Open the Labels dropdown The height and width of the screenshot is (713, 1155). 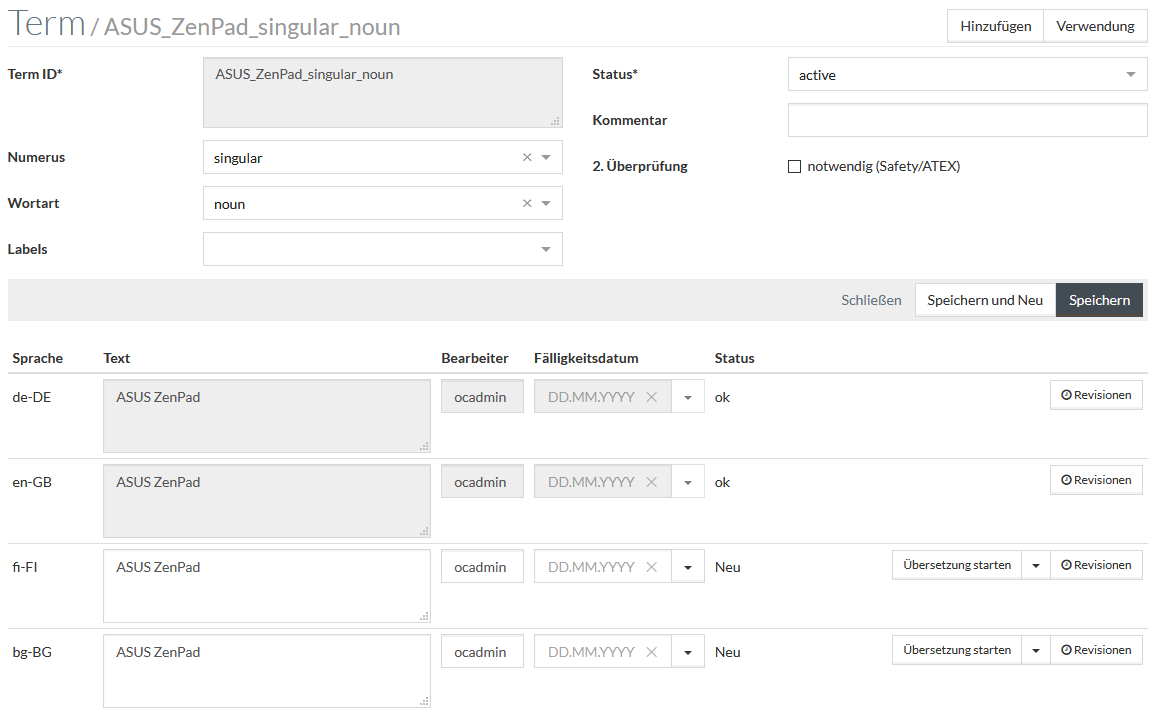point(382,249)
